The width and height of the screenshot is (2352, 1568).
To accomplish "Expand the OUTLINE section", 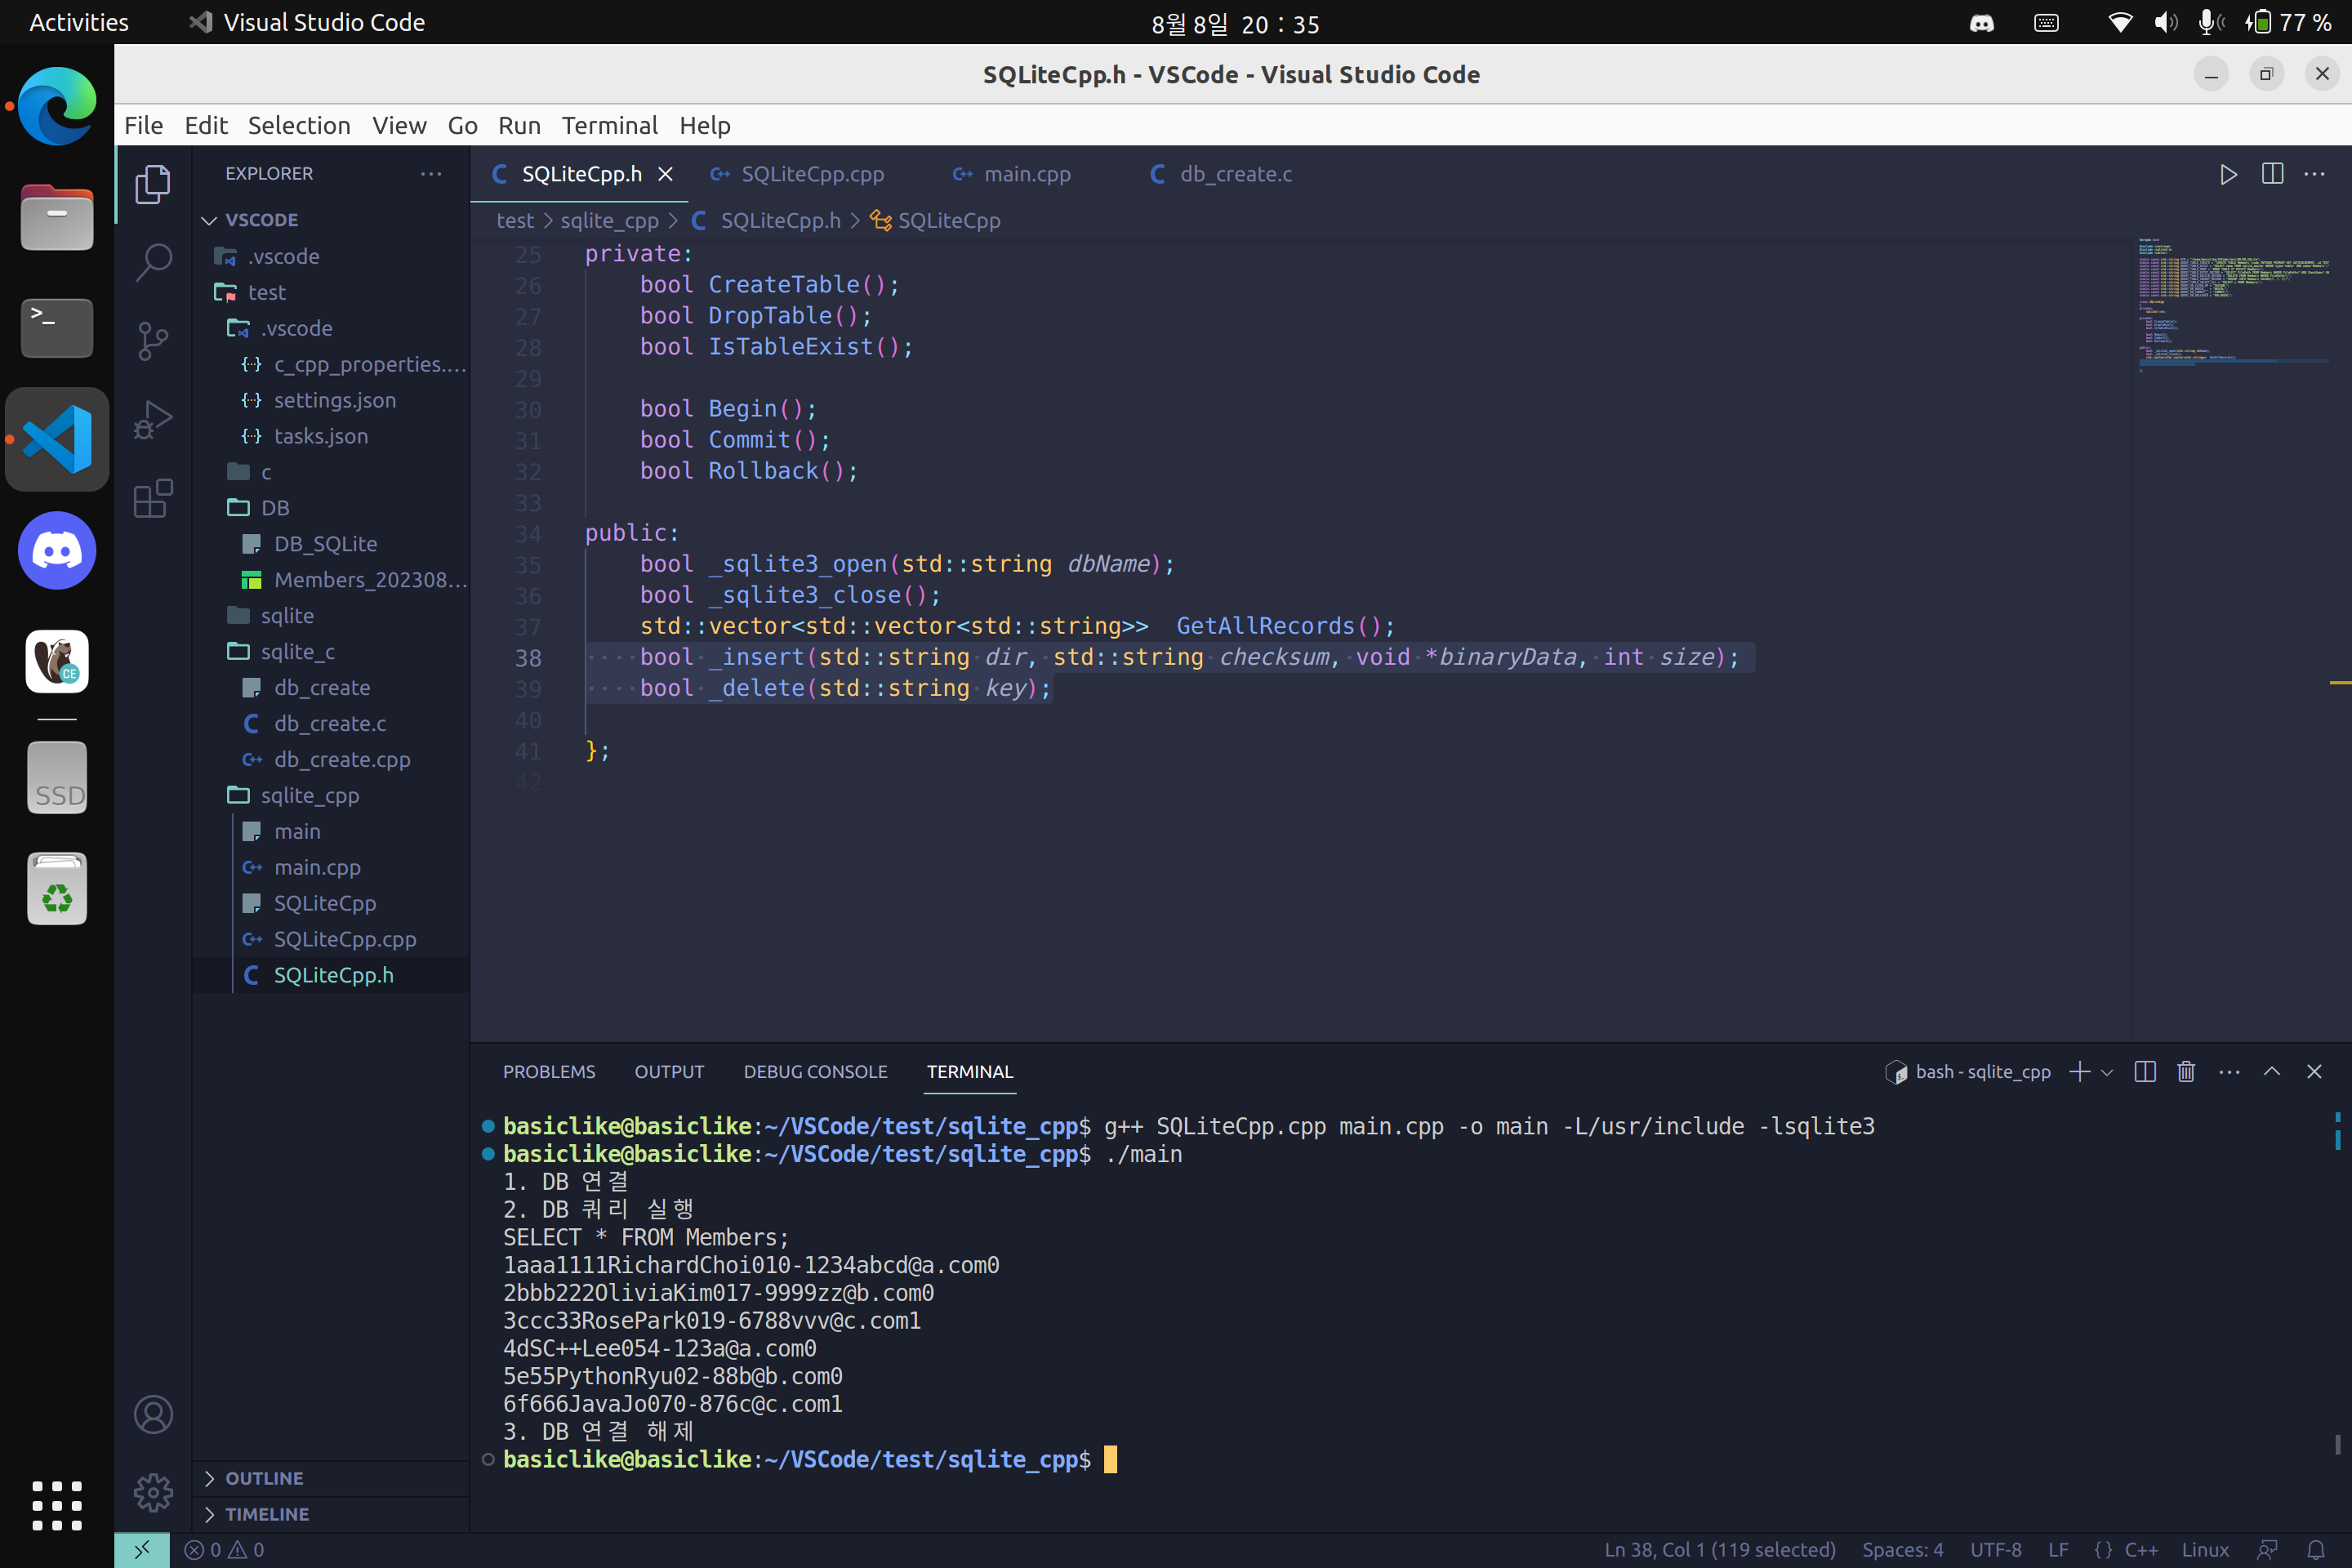I will click(264, 1478).
